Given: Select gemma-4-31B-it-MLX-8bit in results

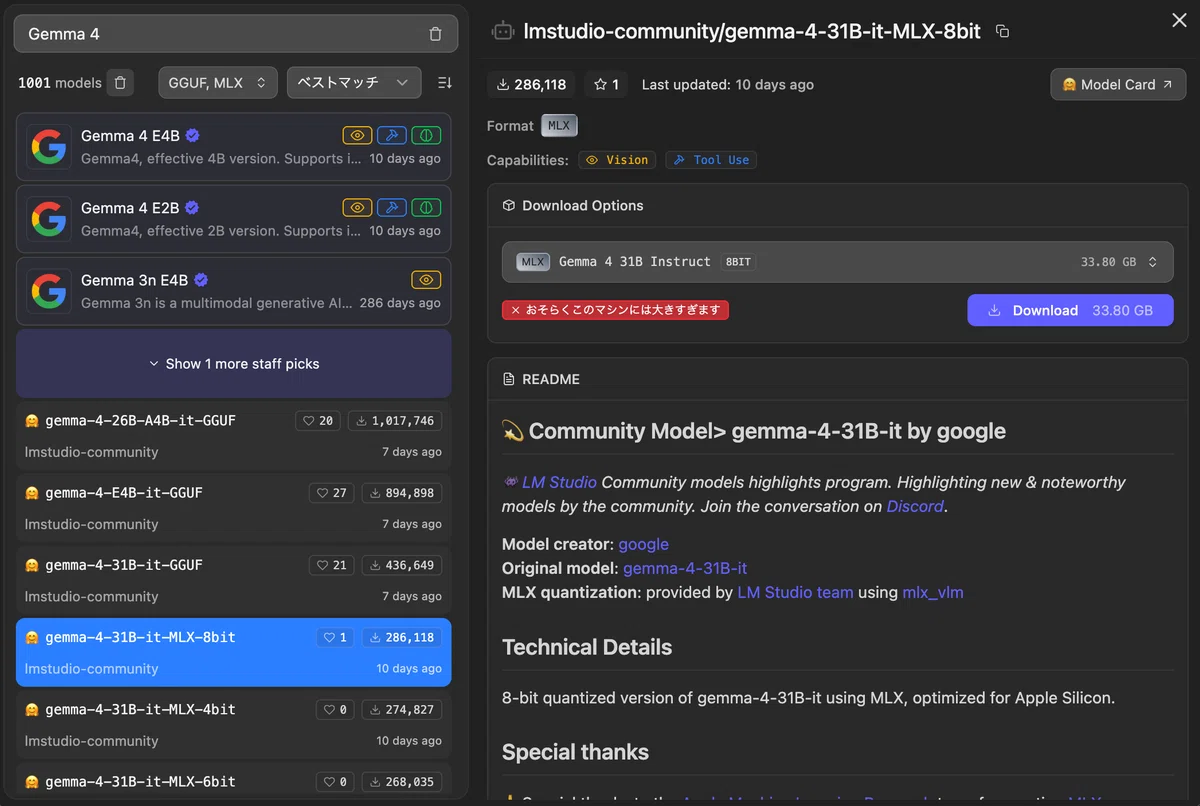Looking at the screenshot, I should tap(234, 652).
